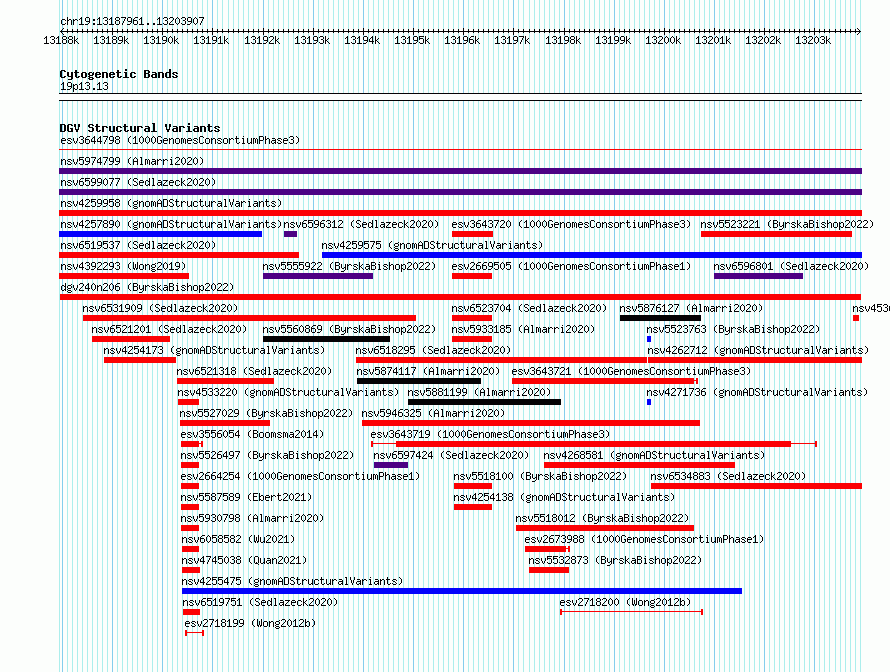
Task: Click nsv5555922 ByrskaBishop2022 label
Action: point(349,266)
